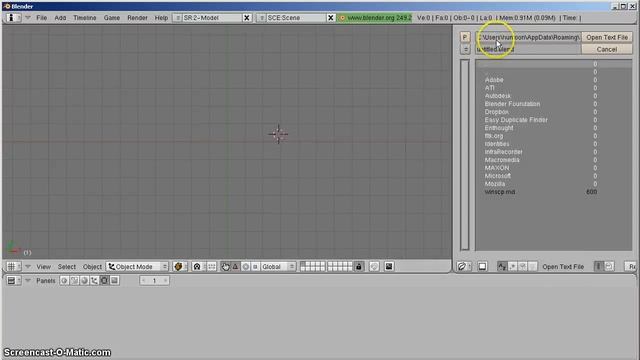This screenshot has height=360, width=640.
Task: Select the Shading context icon in Panels
Action: coord(84,280)
